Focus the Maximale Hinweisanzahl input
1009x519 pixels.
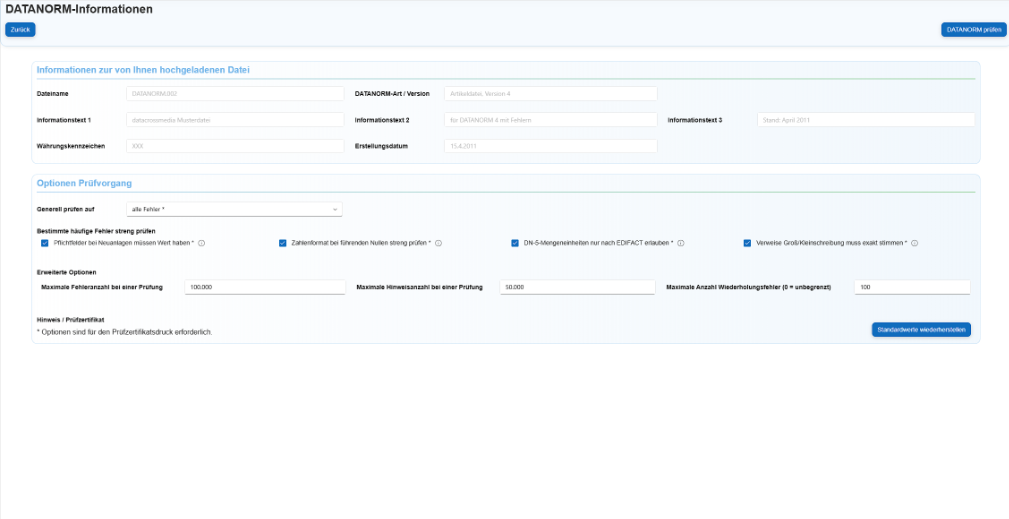coord(577,287)
